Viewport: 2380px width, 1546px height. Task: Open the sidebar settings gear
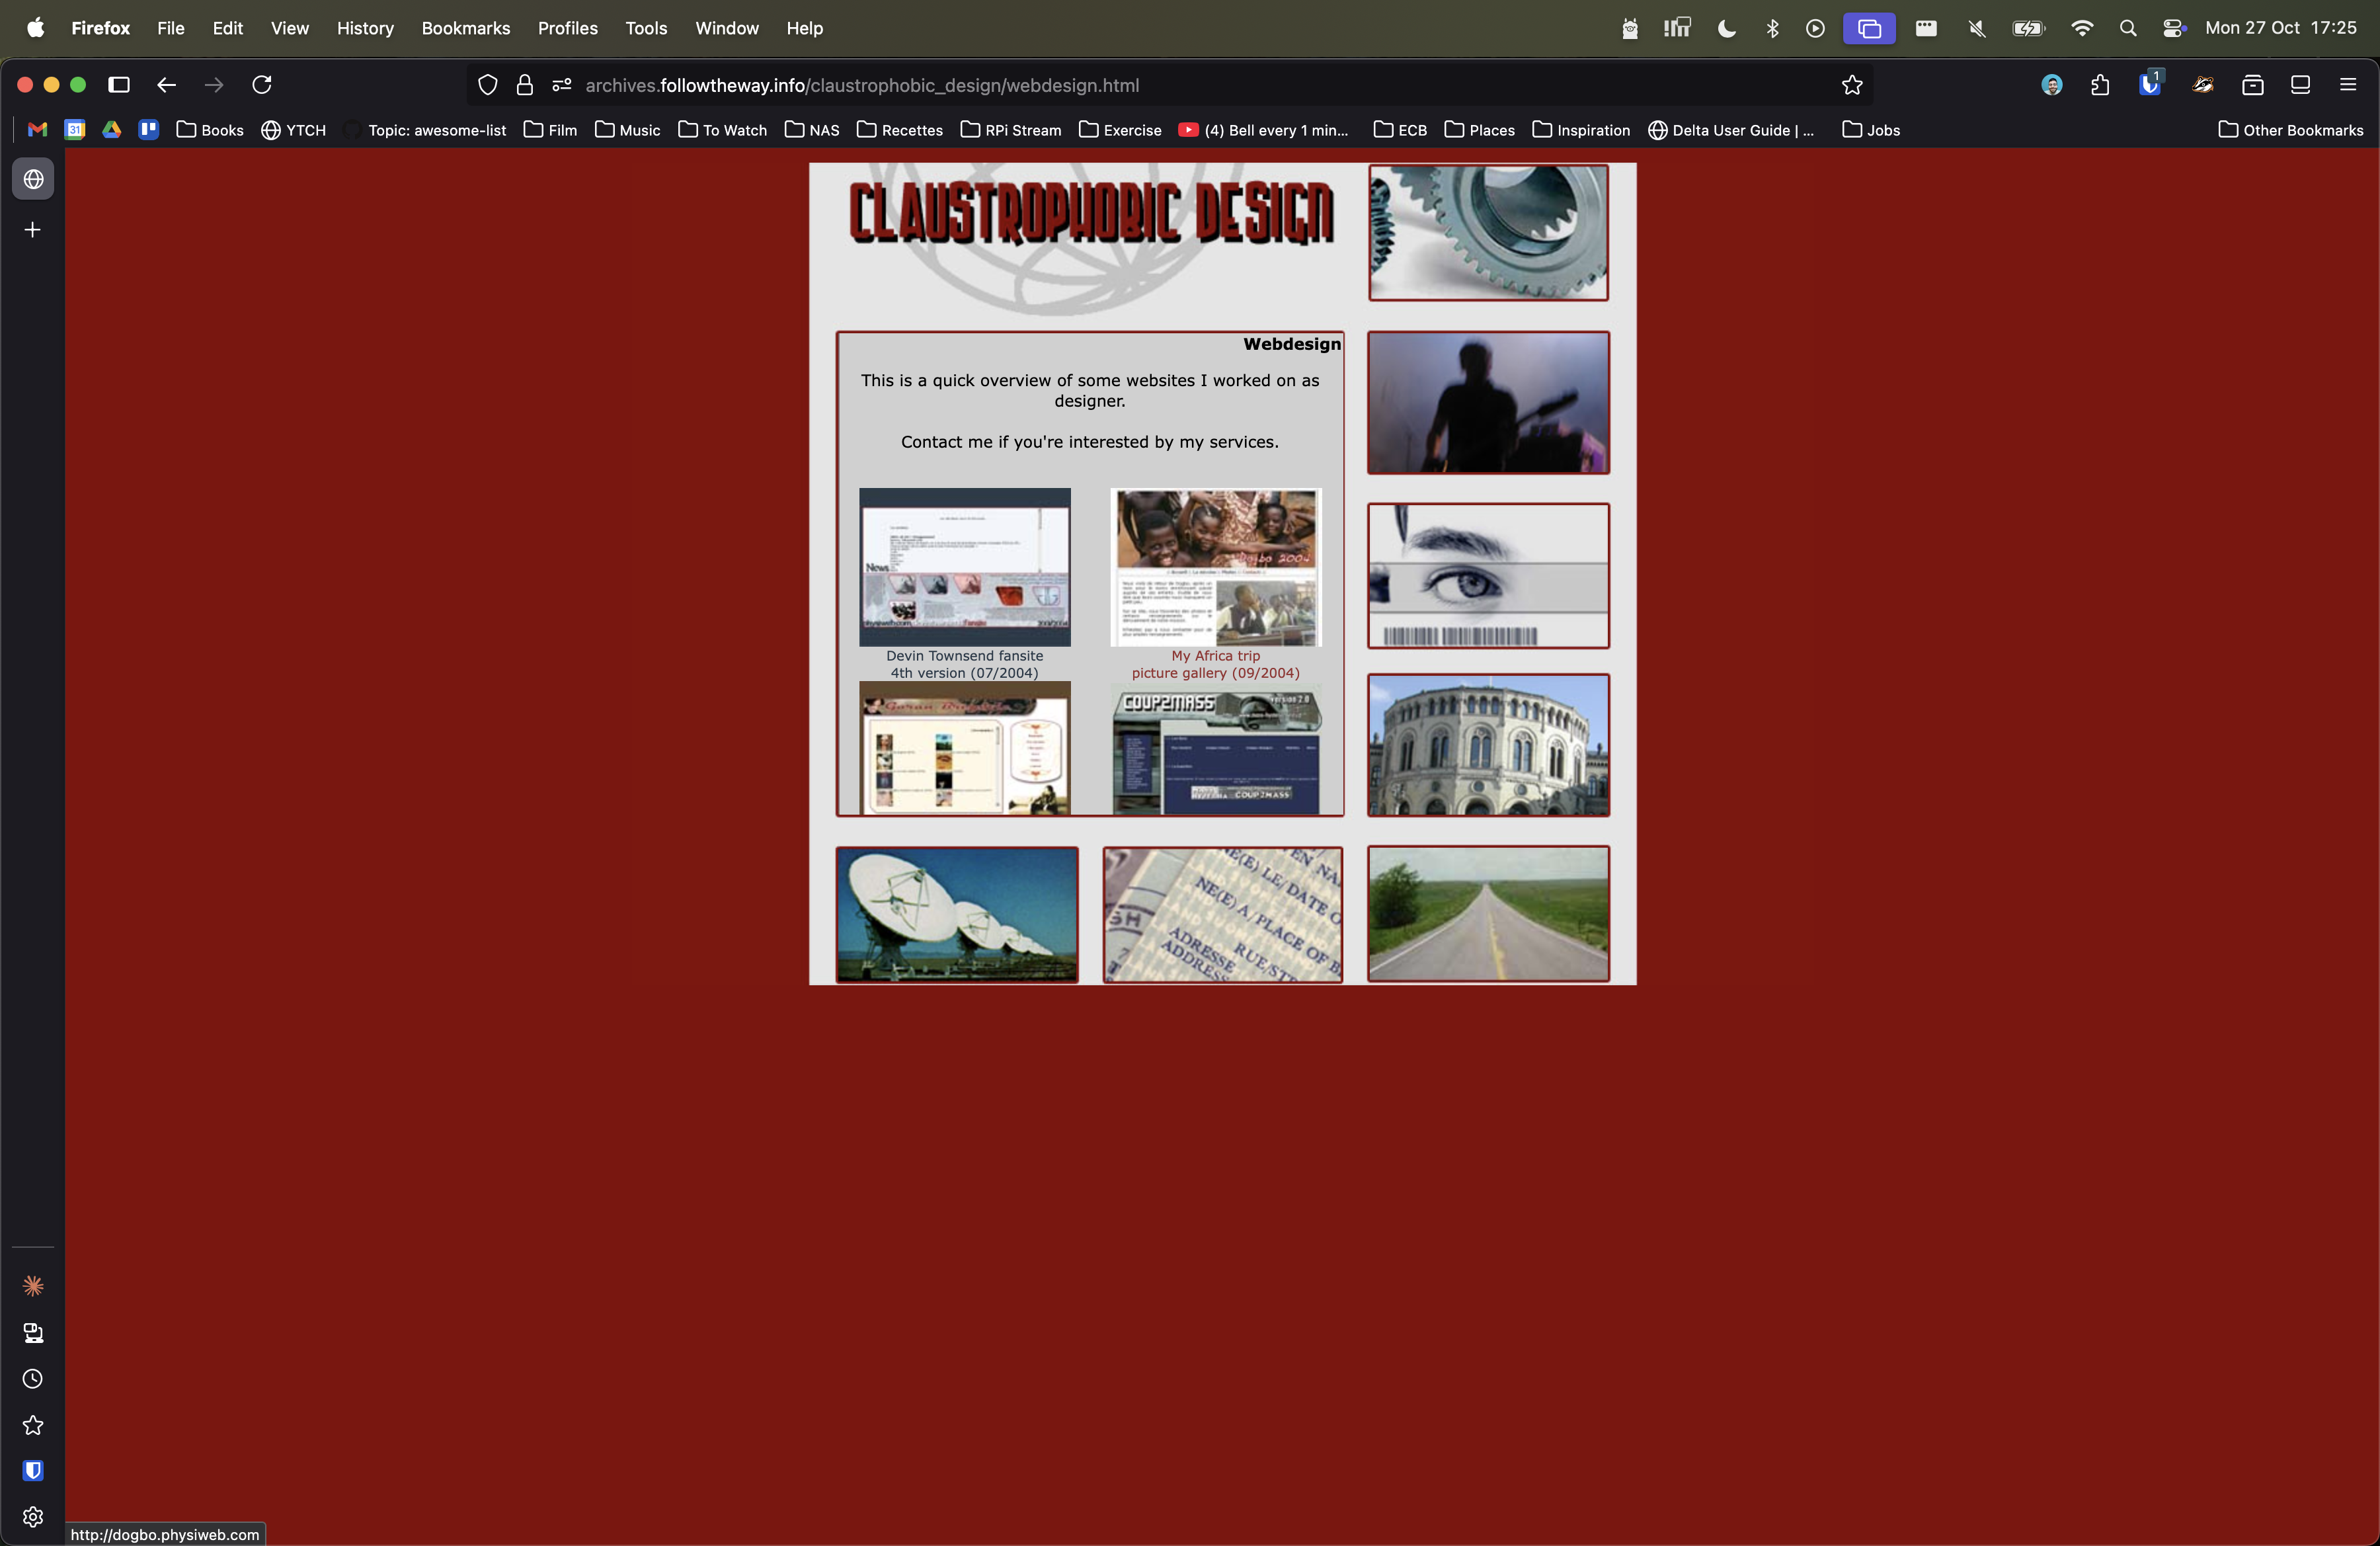[x=33, y=1517]
